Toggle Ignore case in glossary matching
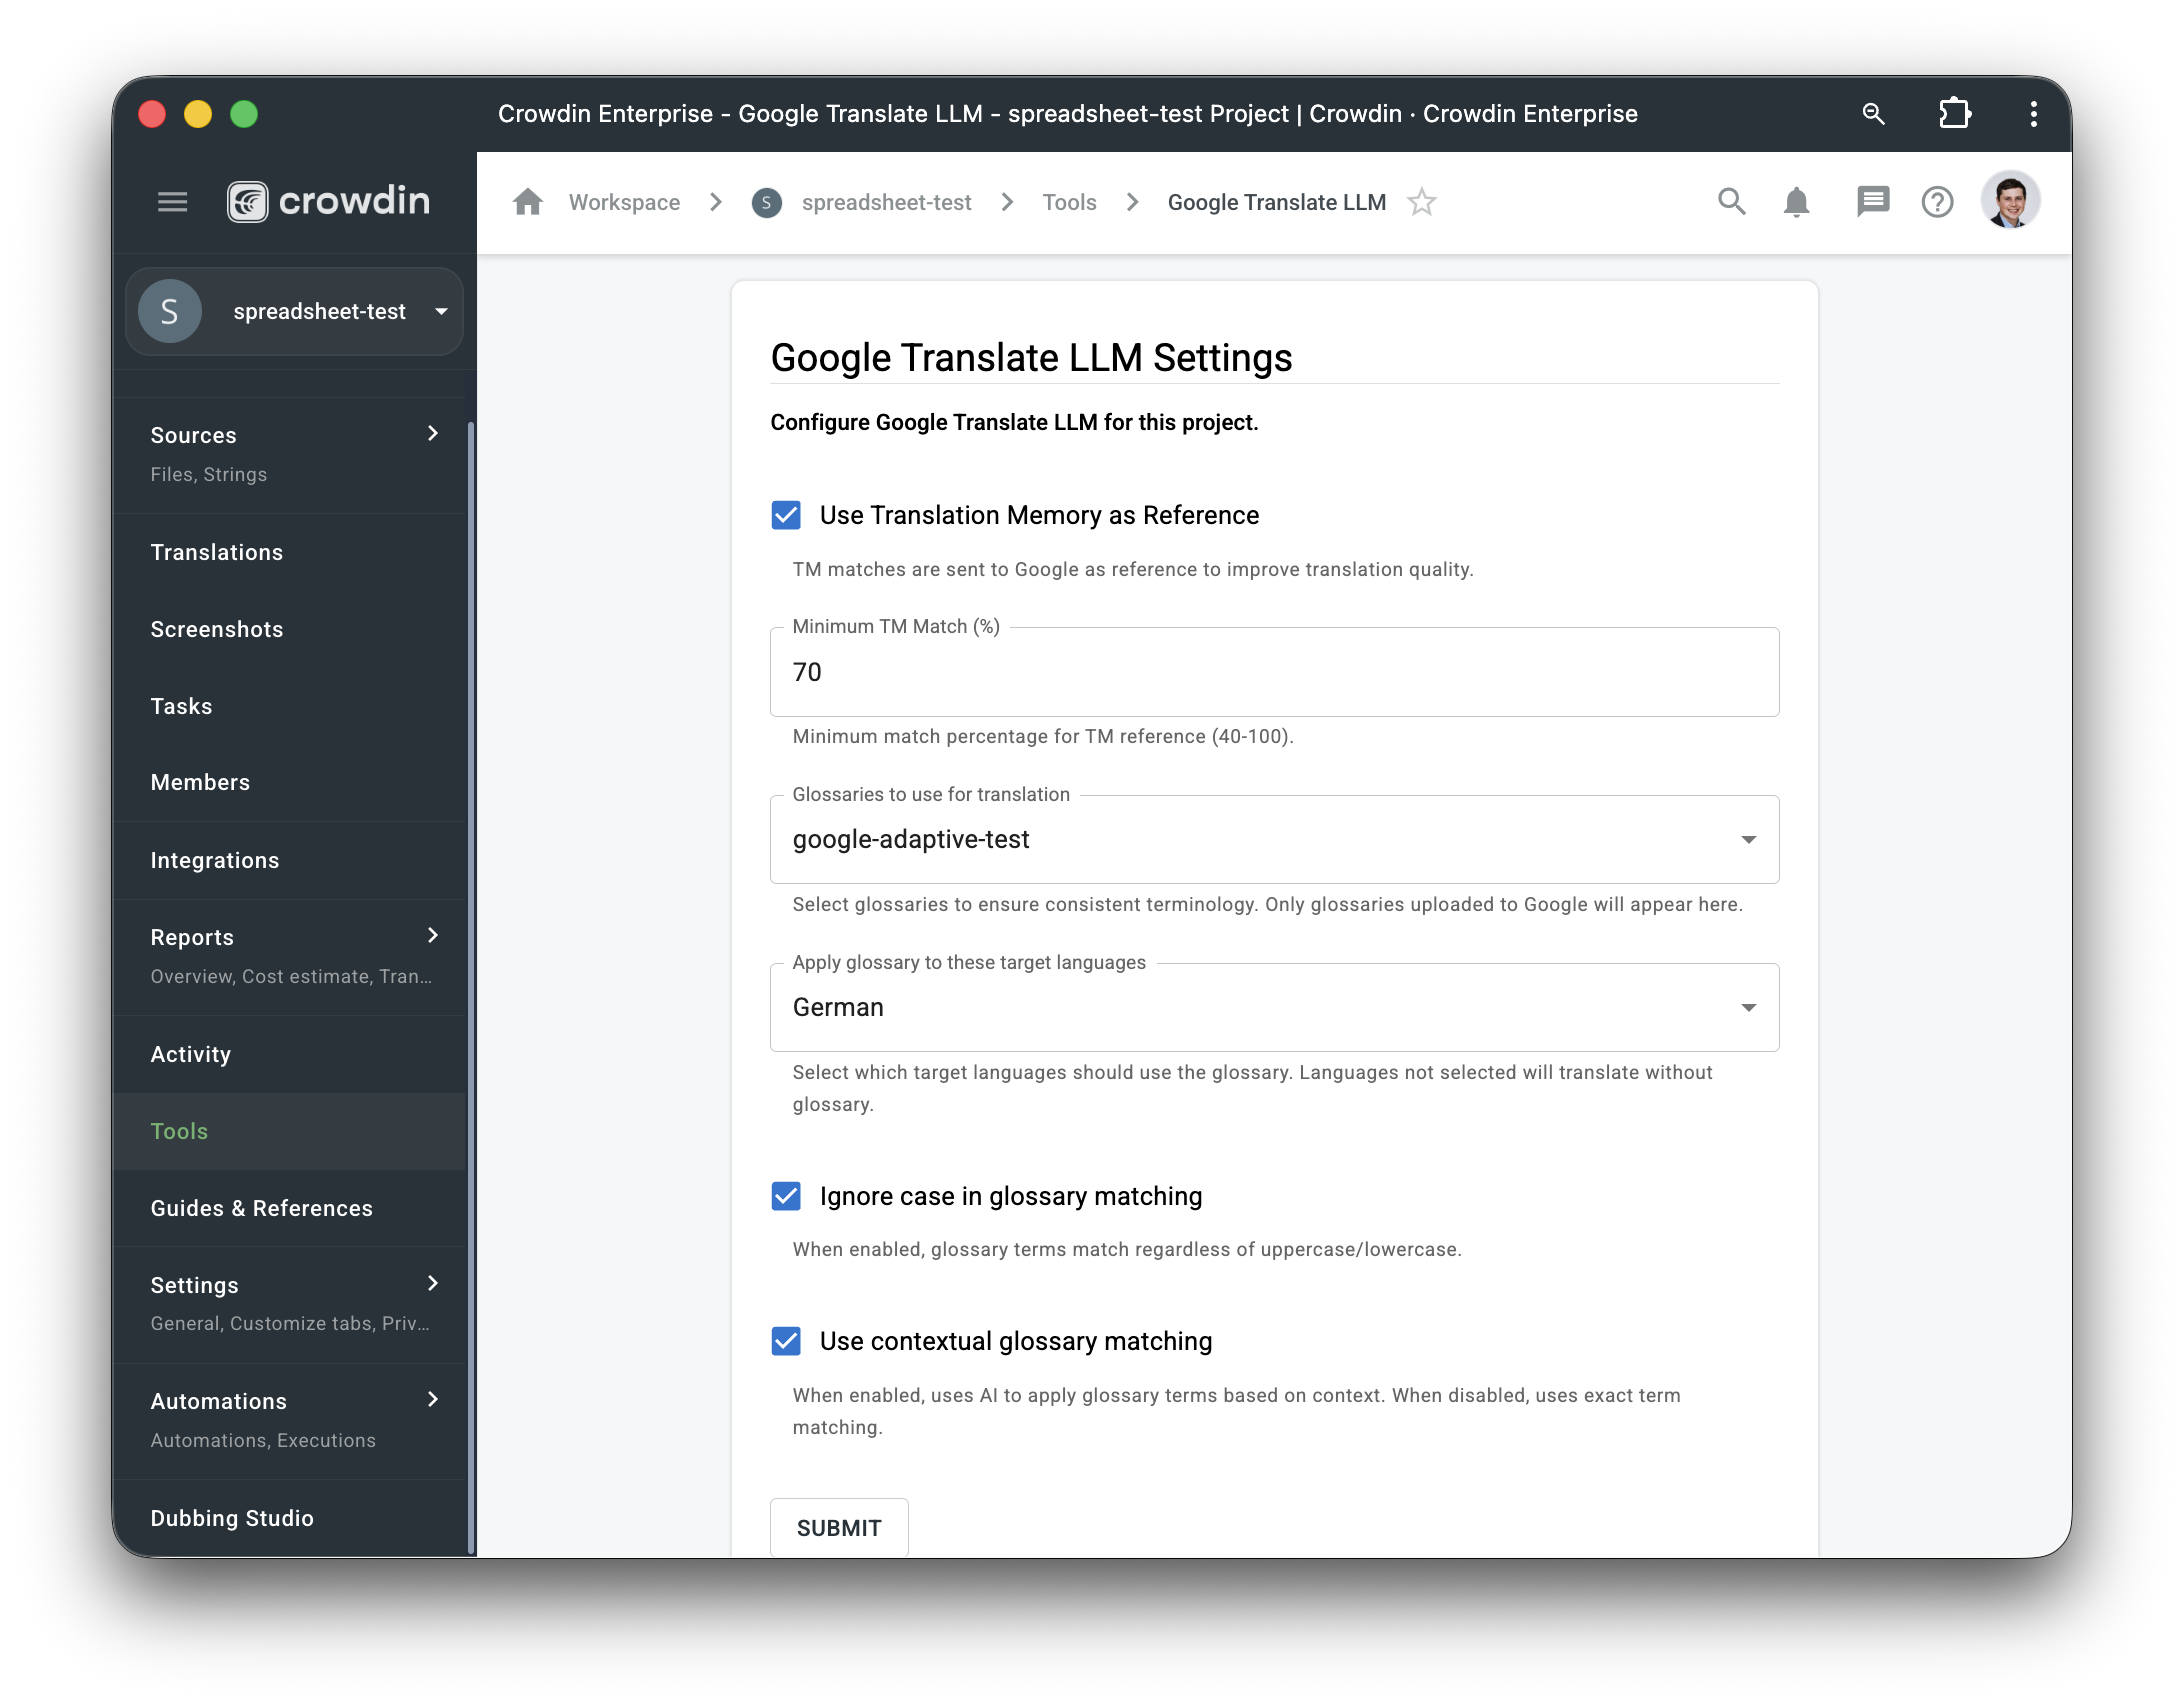 (786, 1196)
